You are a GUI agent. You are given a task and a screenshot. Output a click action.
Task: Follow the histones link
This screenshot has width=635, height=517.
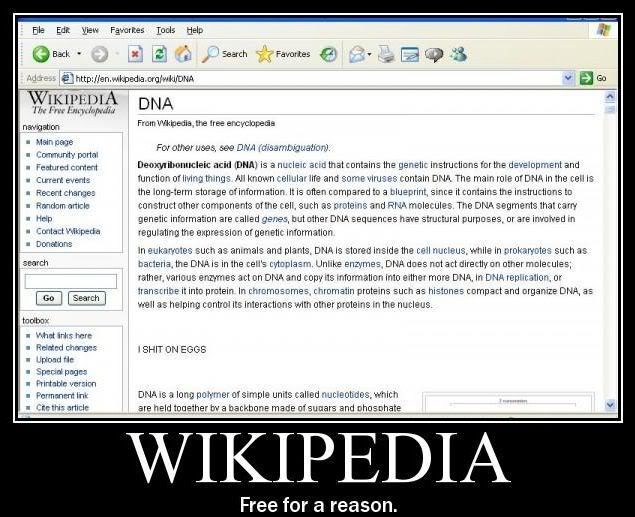[446, 291]
